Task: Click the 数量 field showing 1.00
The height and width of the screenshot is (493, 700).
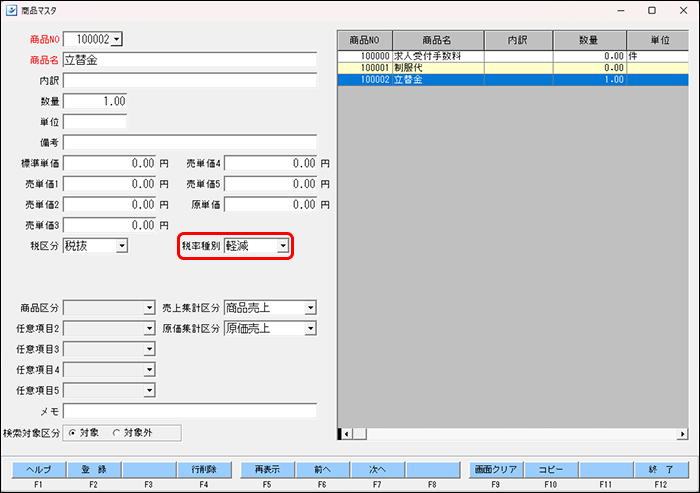Action: [x=95, y=101]
